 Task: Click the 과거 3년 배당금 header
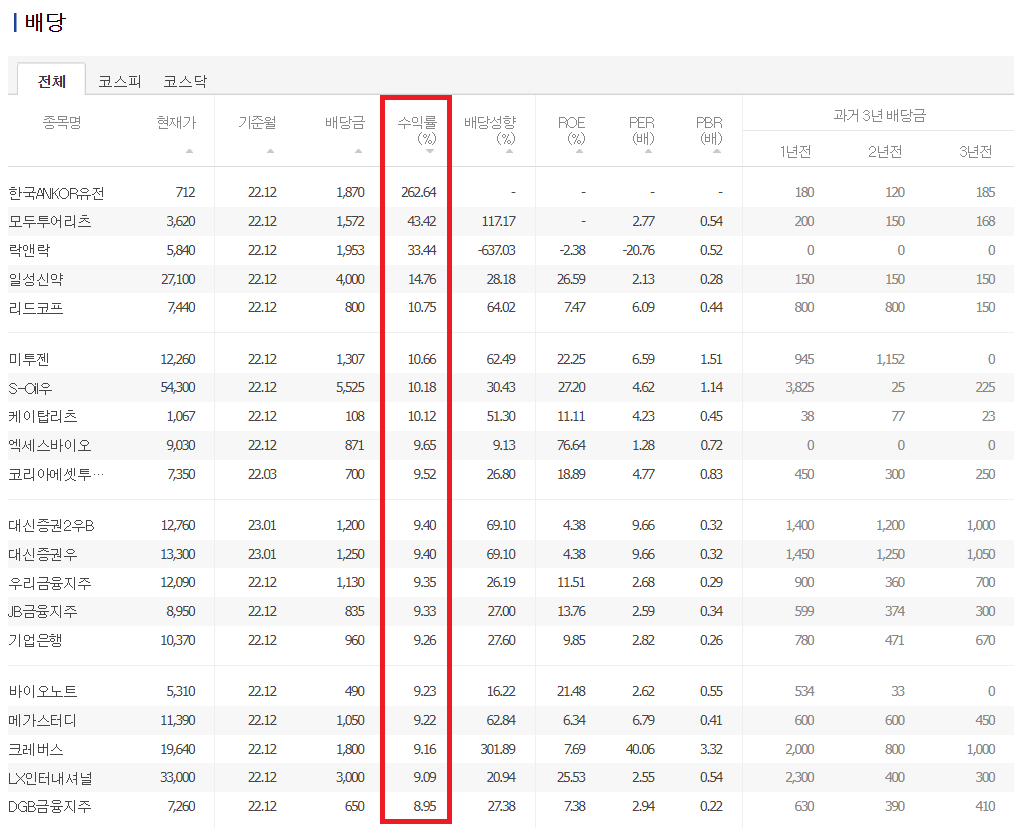pyautogui.click(x=880, y=116)
